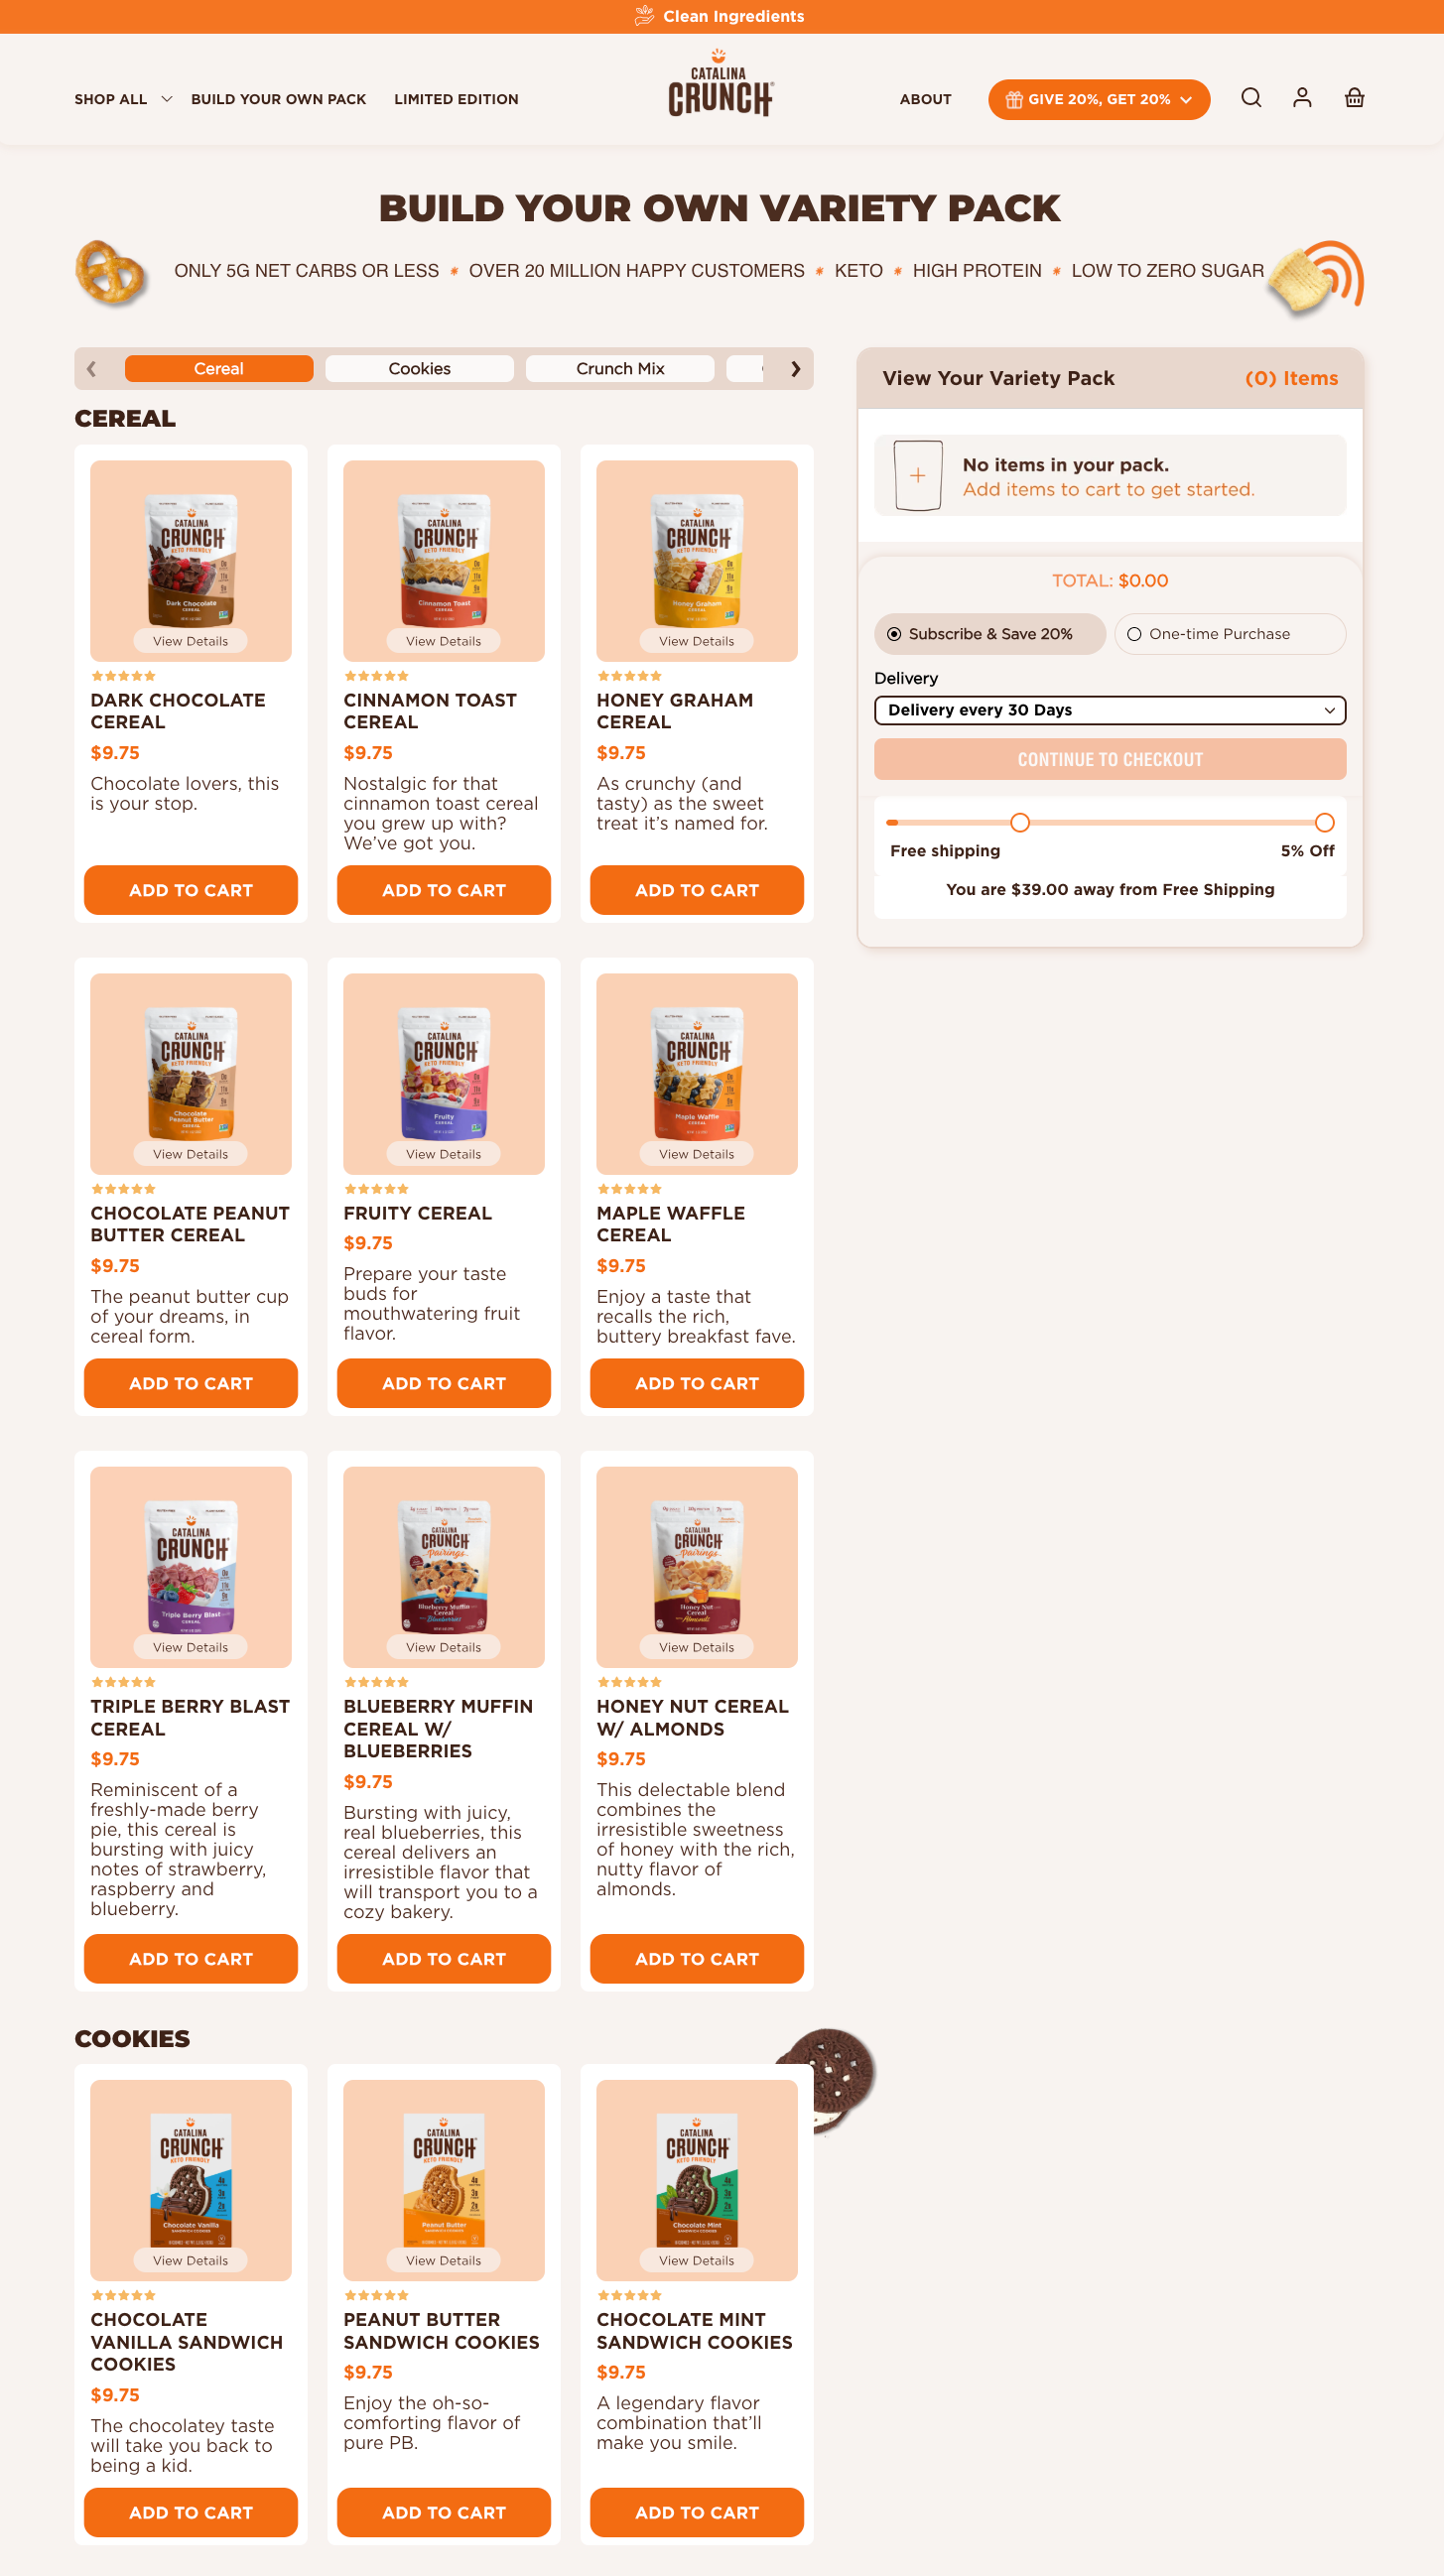This screenshot has width=1444, height=2576.
Task: Select Subscribe & Save 20% option
Action: click(x=990, y=634)
